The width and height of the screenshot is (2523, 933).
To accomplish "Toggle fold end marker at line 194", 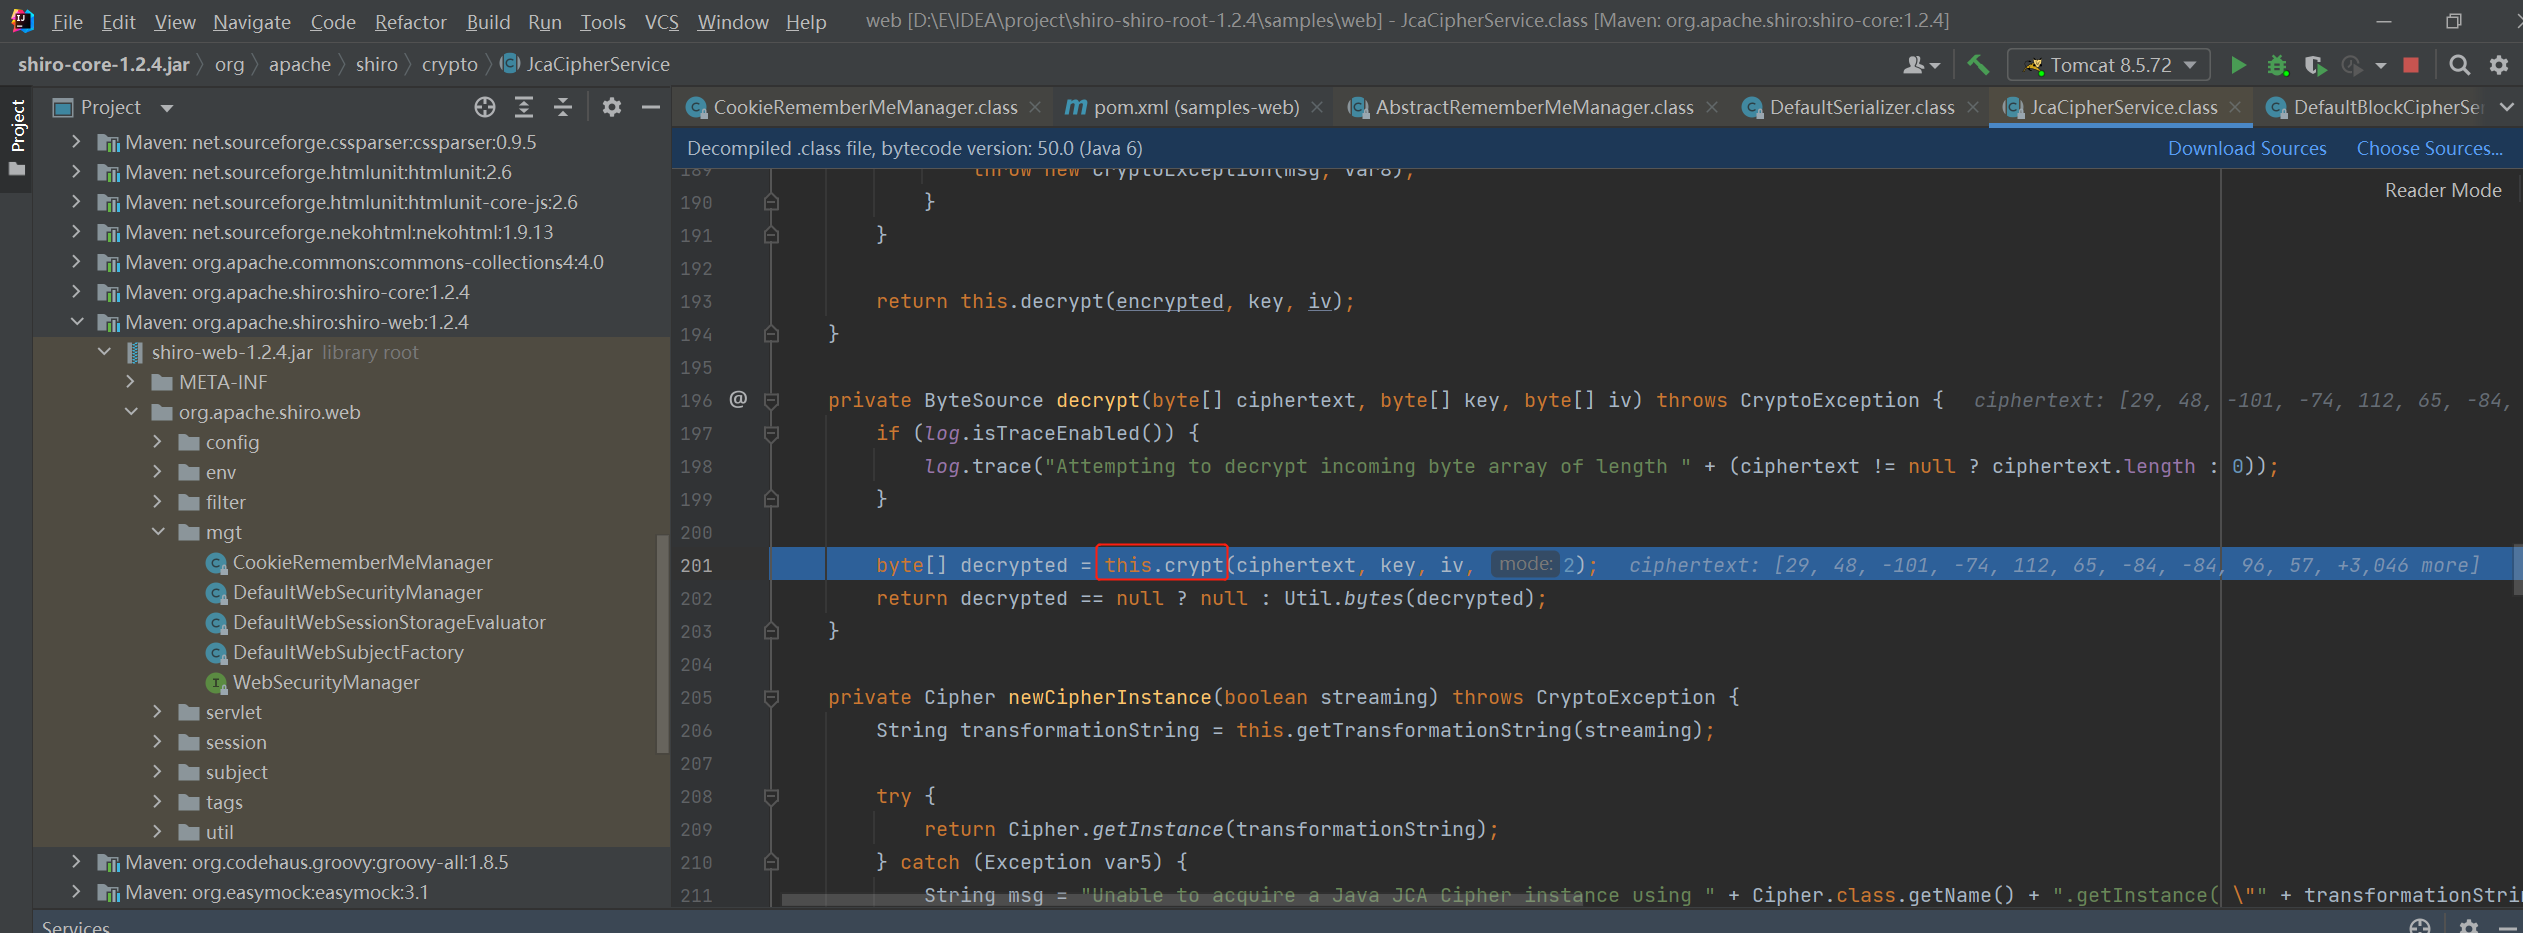I will pyautogui.click(x=771, y=334).
